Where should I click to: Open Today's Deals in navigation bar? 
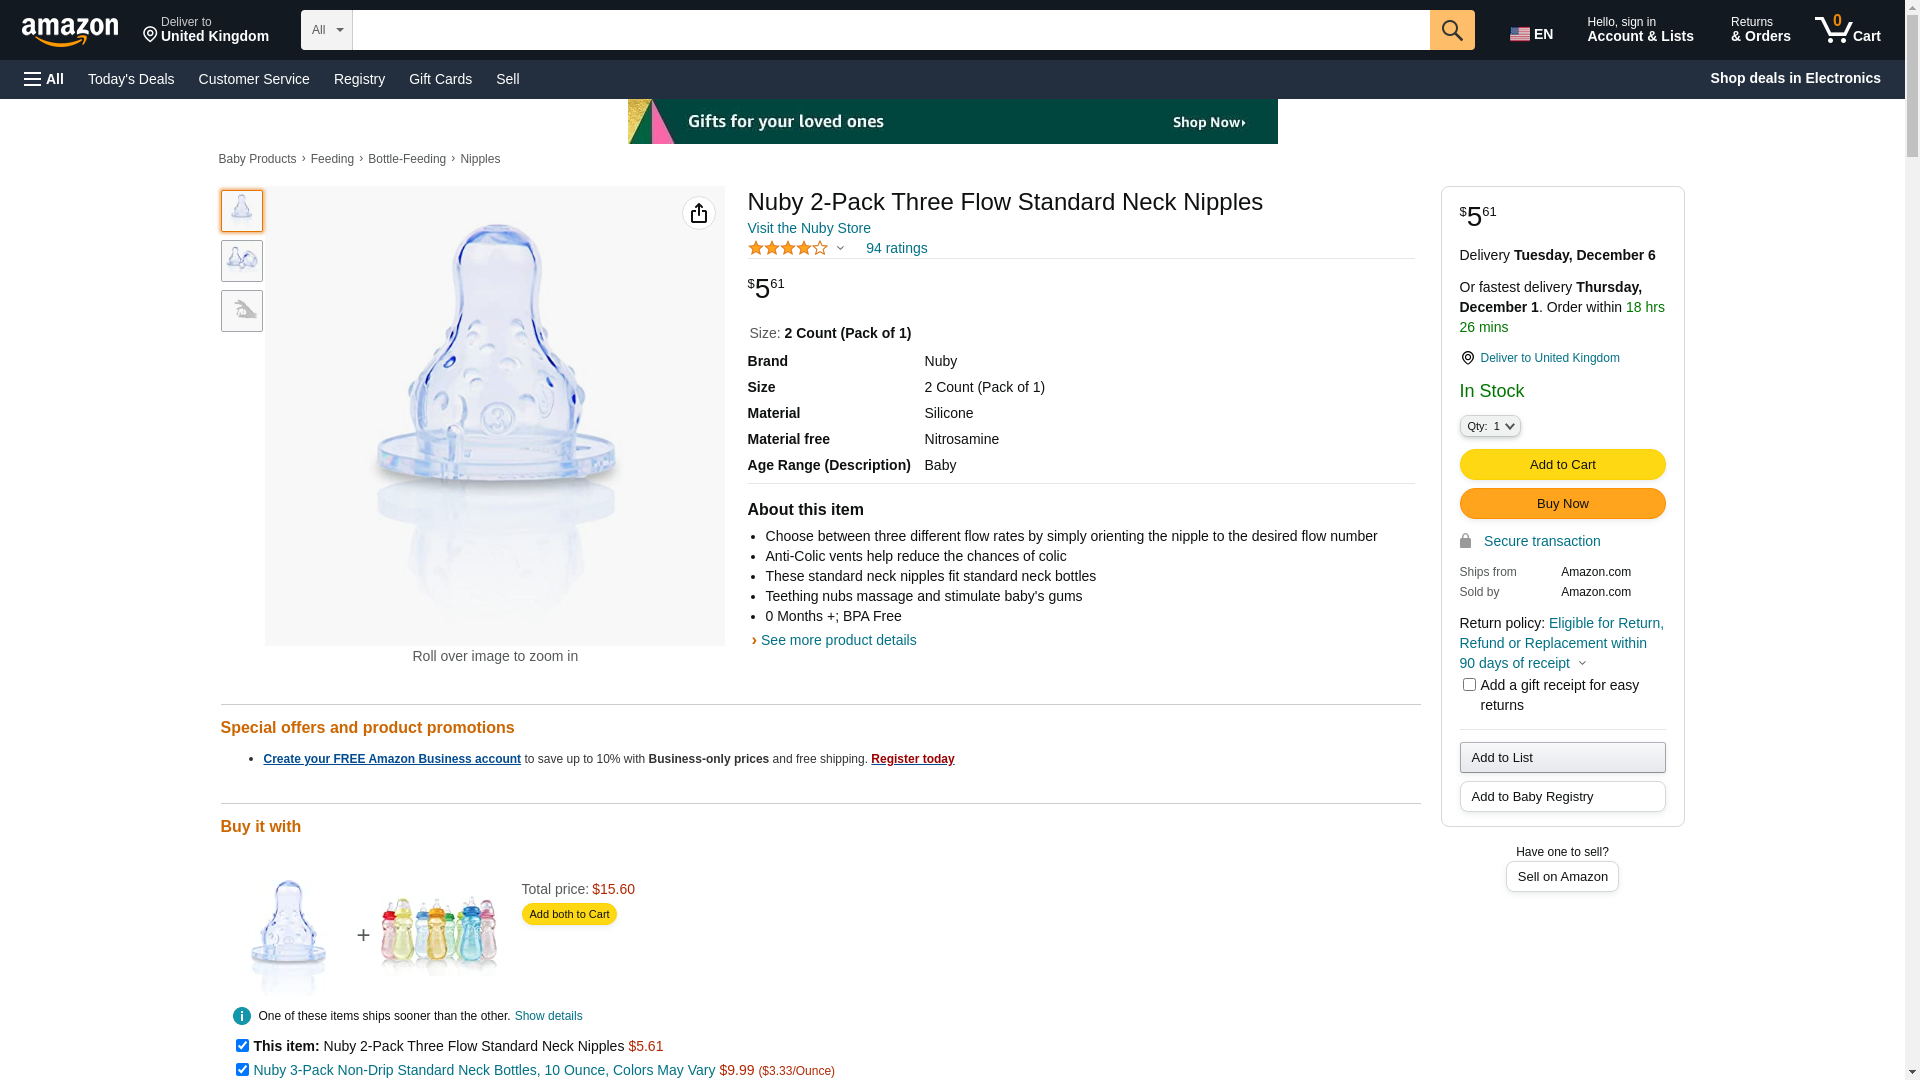coord(131,79)
